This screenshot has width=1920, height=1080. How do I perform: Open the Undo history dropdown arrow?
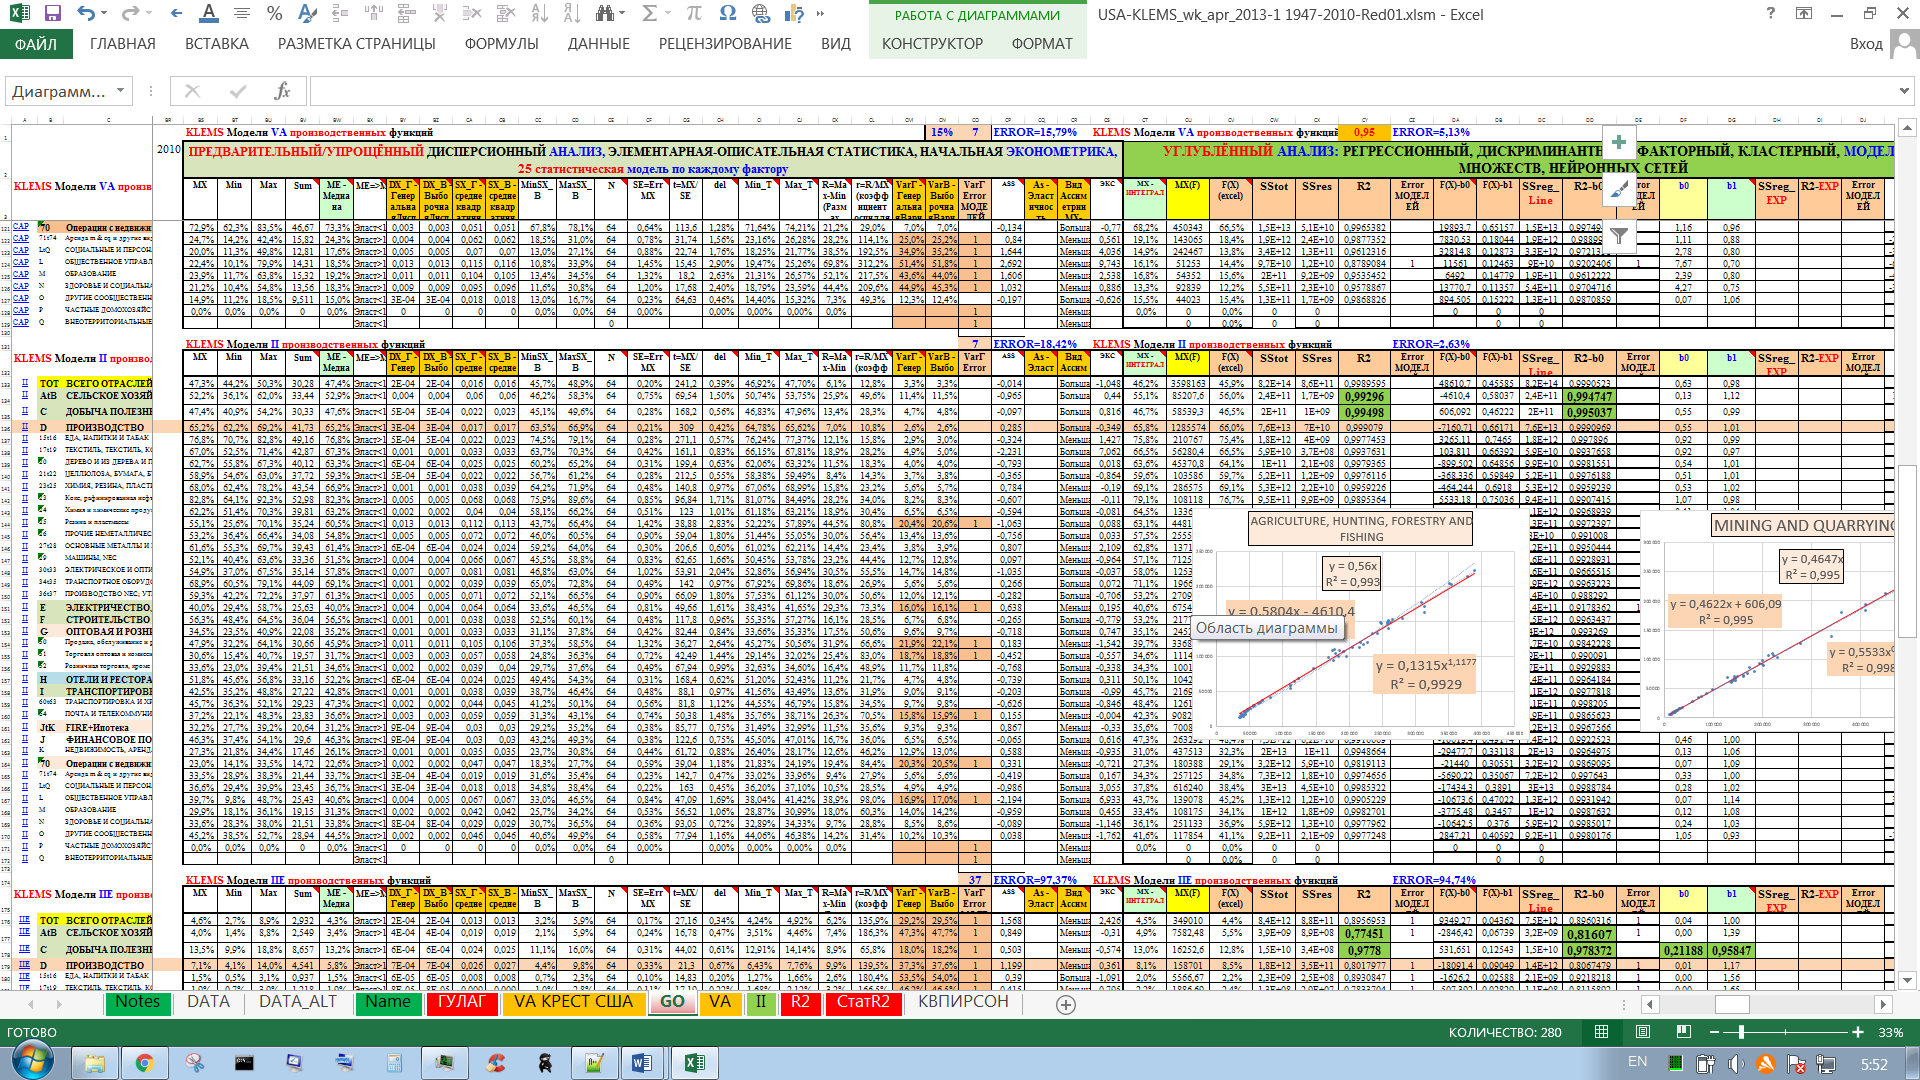click(x=106, y=14)
